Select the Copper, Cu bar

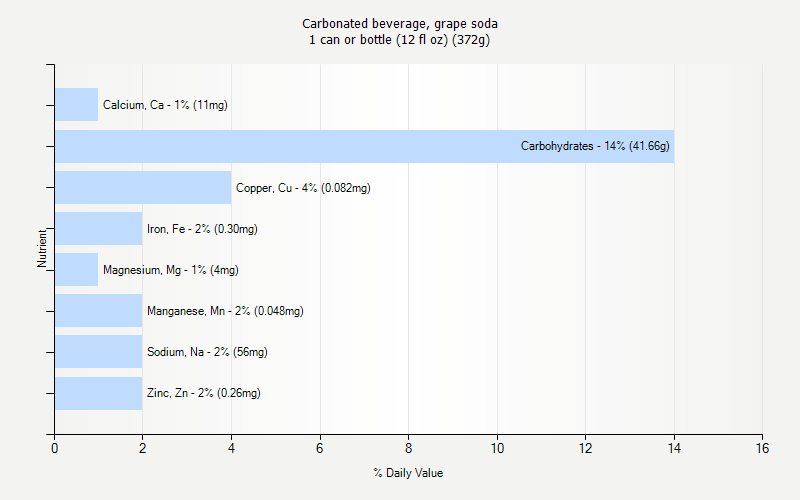click(143, 188)
